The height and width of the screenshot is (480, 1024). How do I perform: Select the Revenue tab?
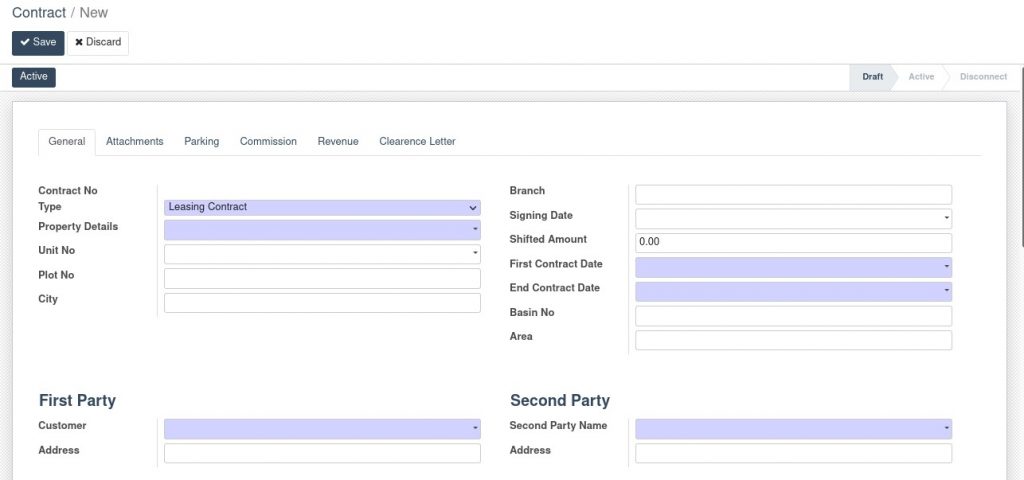tap(338, 142)
